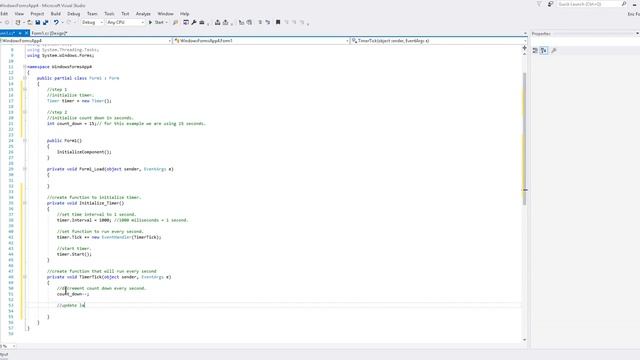Click the vertical scrollbar thumb in the editor
Viewport: 640px width, 360px height.
tap(524, 139)
